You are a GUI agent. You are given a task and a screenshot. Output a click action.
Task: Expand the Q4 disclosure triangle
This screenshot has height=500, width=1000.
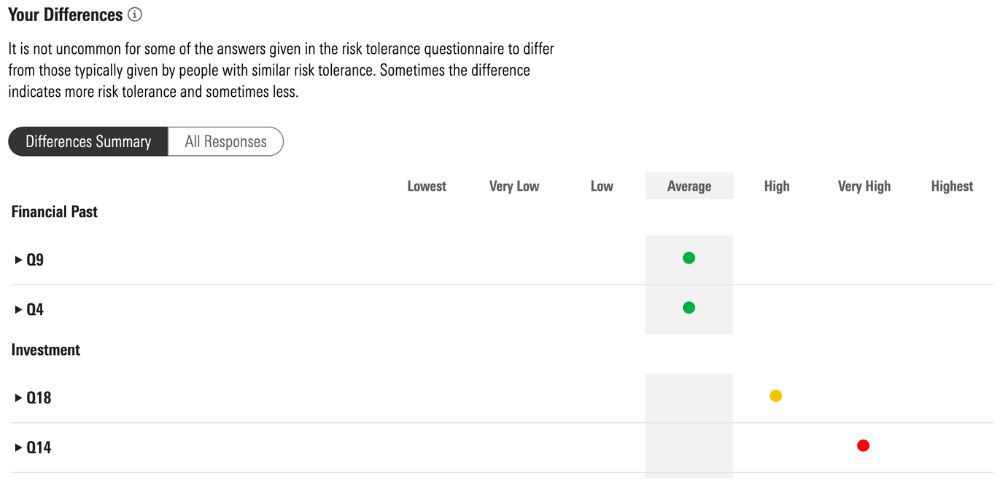point(19,310)
